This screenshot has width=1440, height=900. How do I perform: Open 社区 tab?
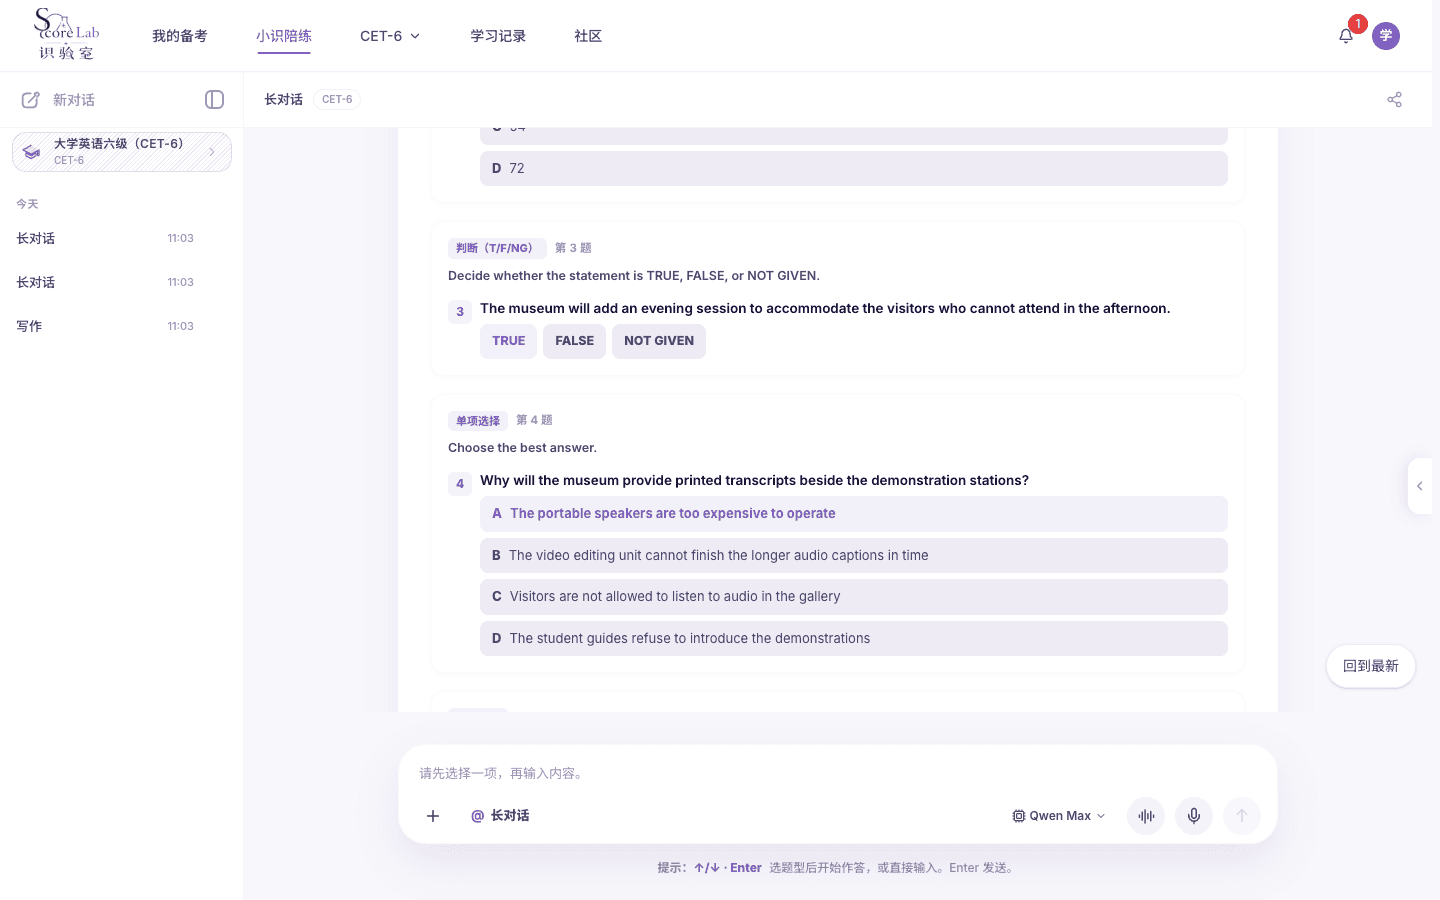[588, 36]
